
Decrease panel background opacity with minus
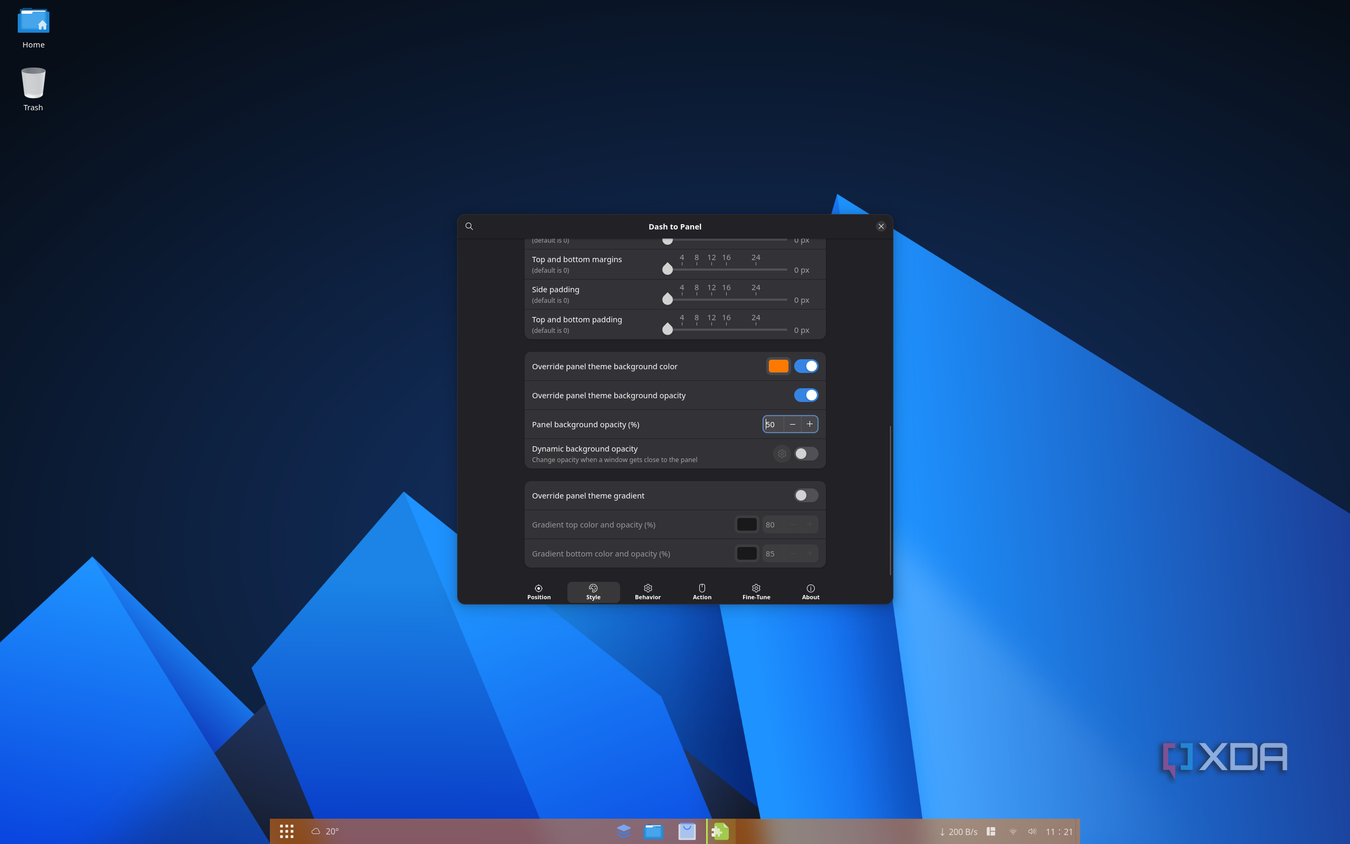tap(792, 424)
